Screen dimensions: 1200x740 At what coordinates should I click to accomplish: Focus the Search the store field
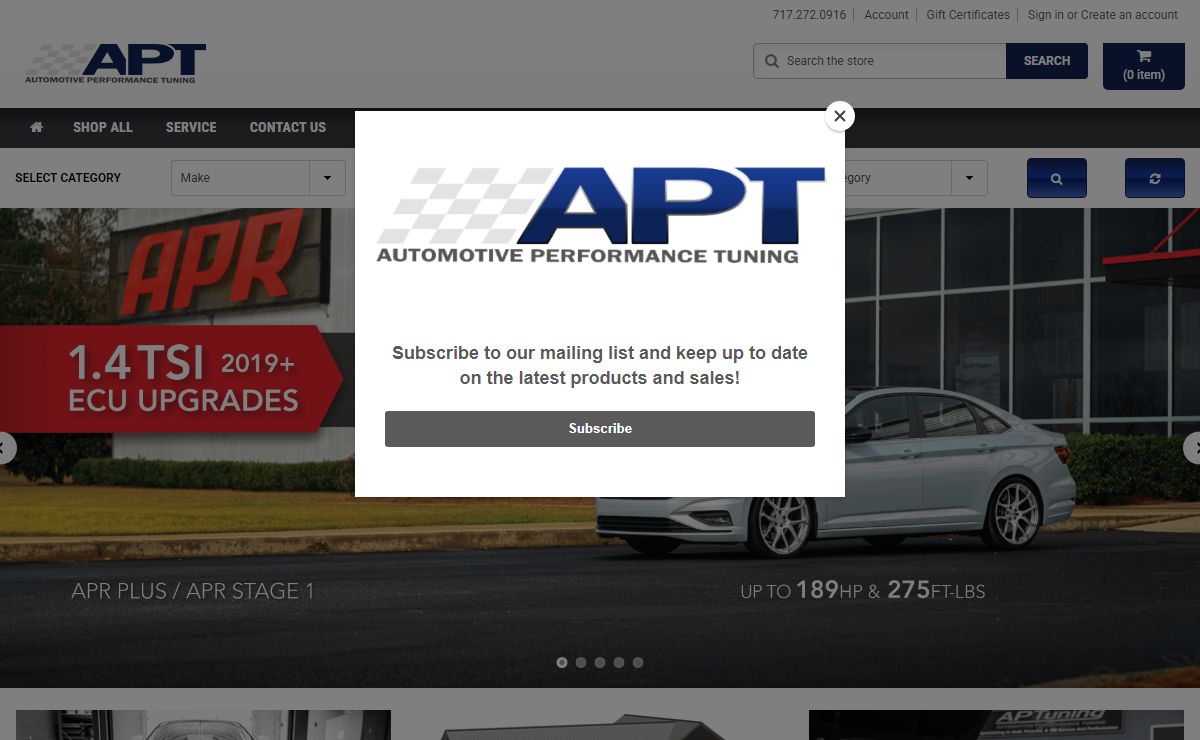(880, 61)
